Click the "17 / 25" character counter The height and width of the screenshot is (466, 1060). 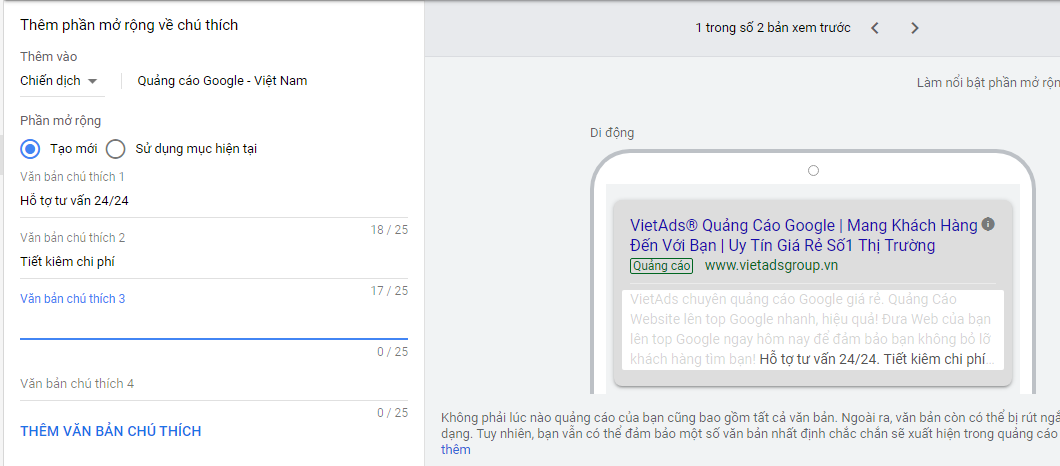click(x=389, y=291)
